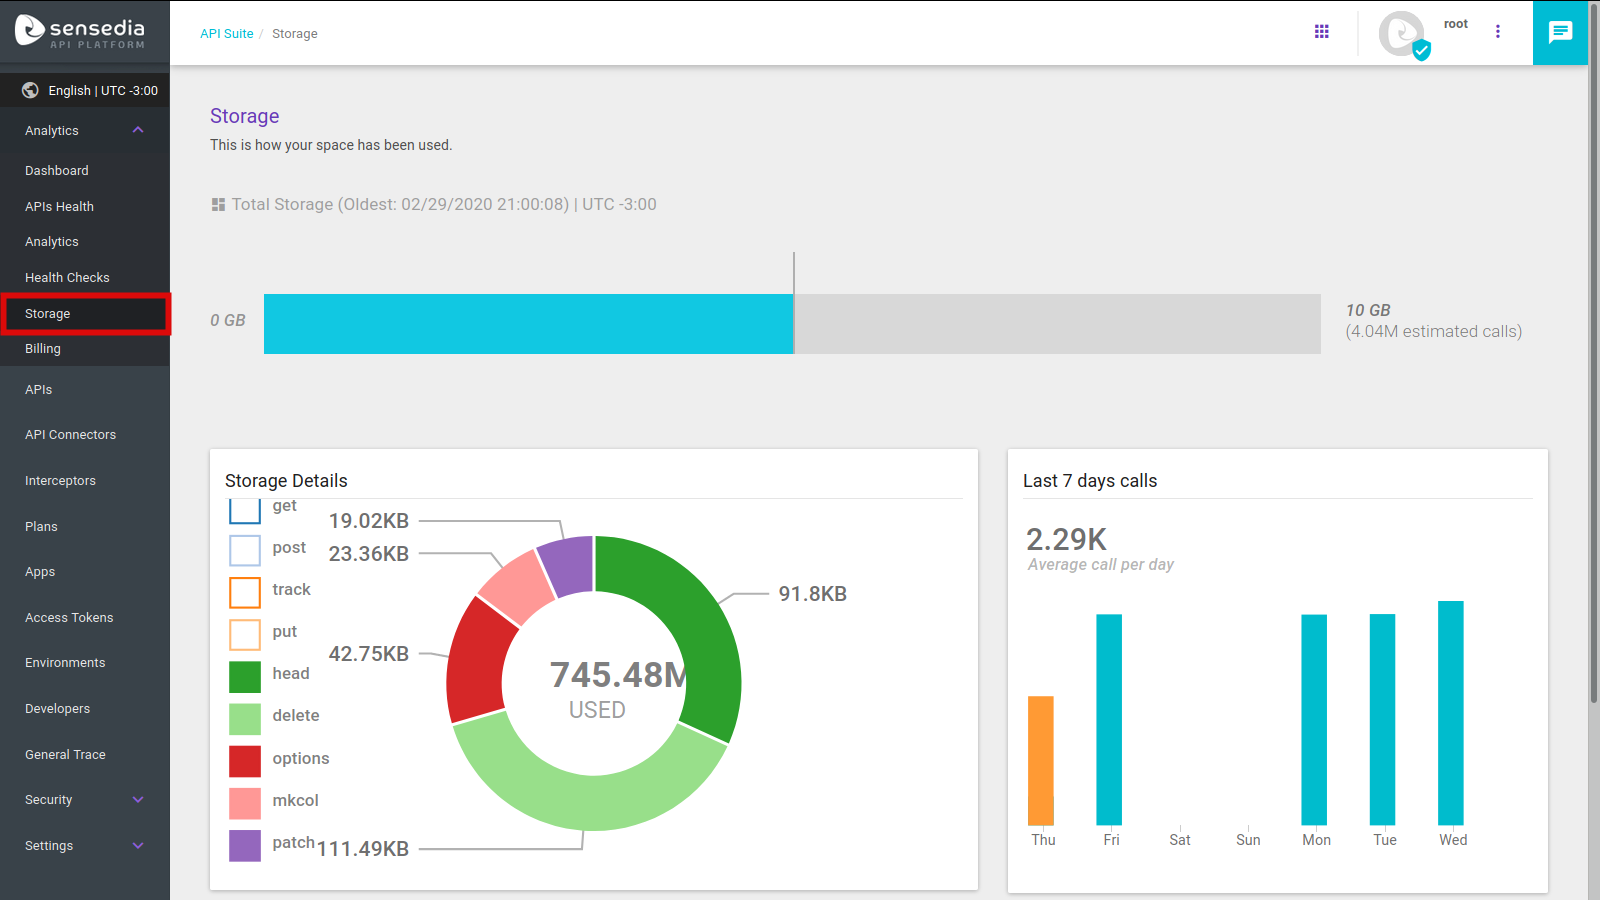Open the kebab menu beside root user

pyautogui.click(x=1498, y=31)
